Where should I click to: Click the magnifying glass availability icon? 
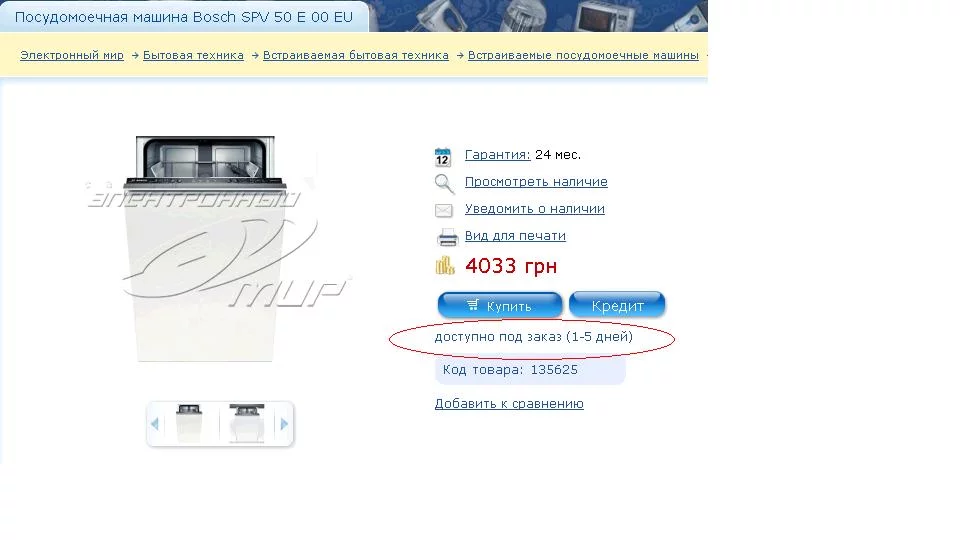tap(444, 183)
